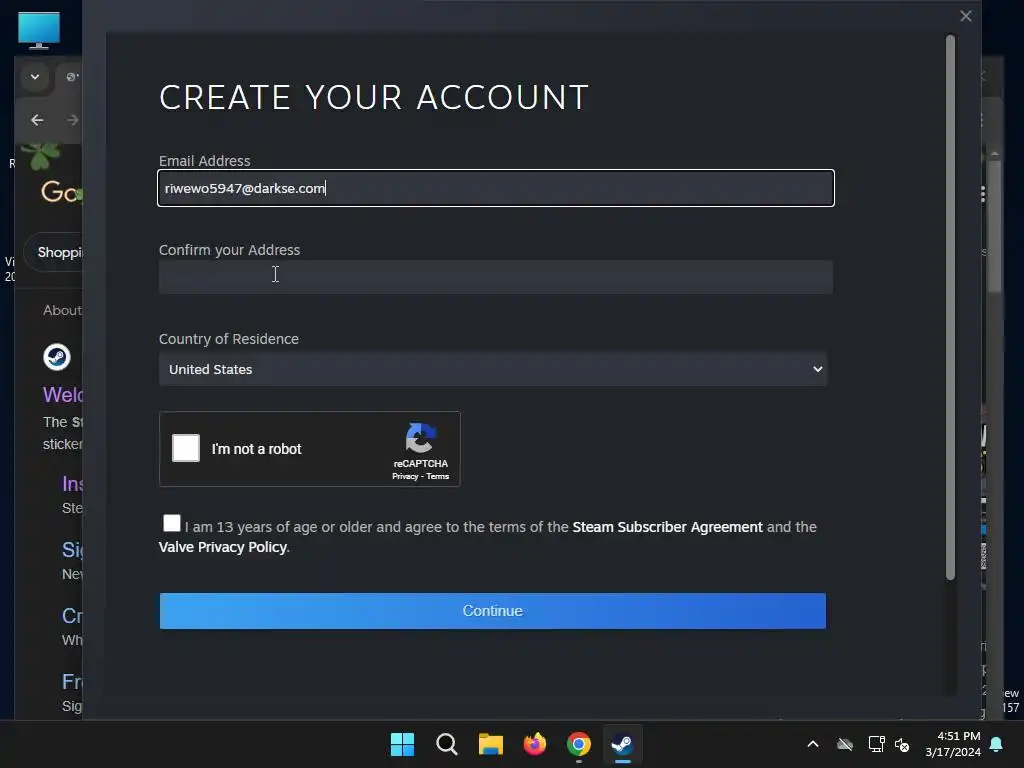Focus the Confirm your Address field
This screenshot has height=768, width=1024.
point(496,277)
